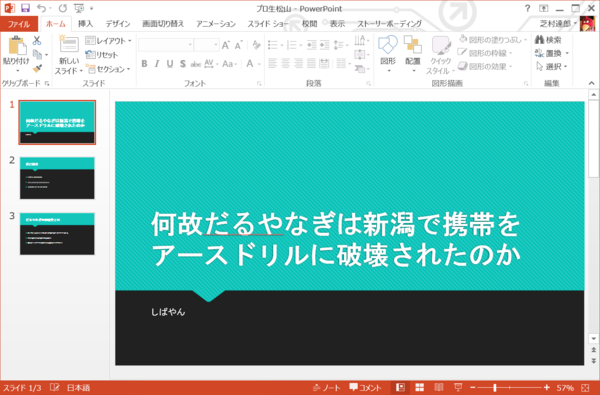Increase font size with the large A icon
This screenshot has height=395, width=600.
click(225, 45)
